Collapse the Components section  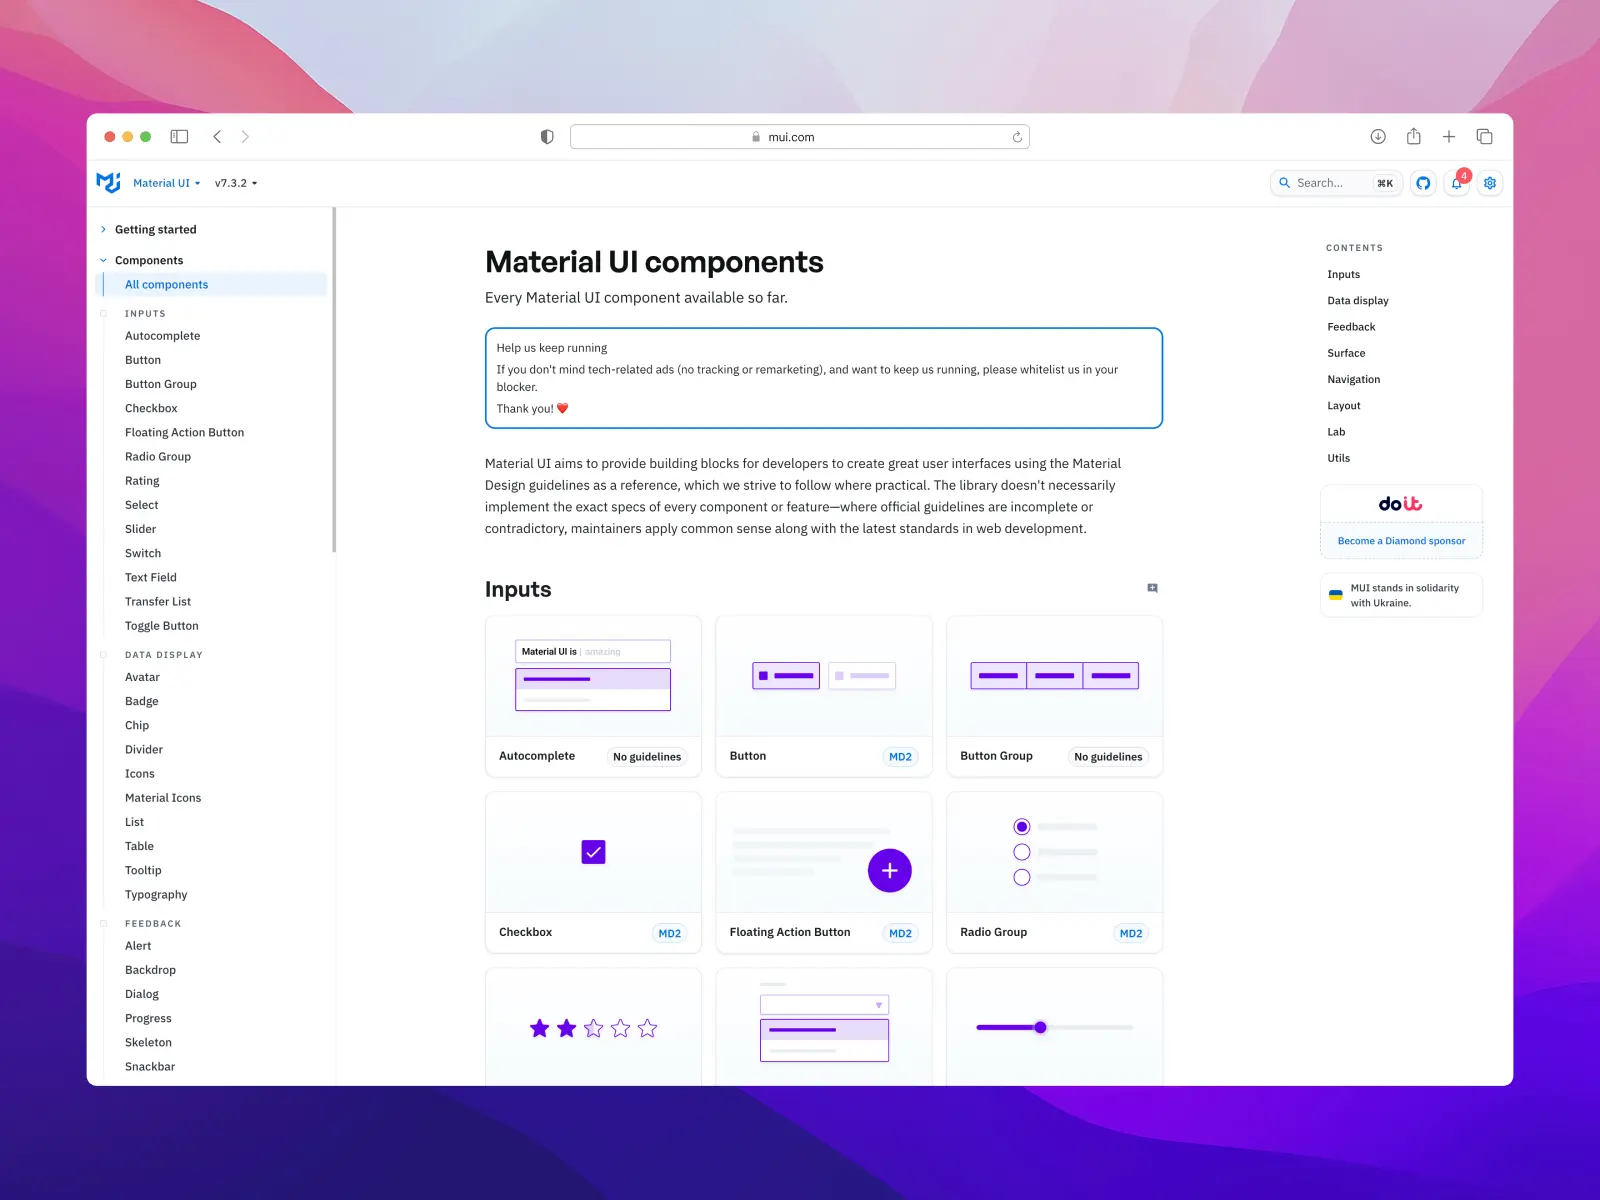148,261
